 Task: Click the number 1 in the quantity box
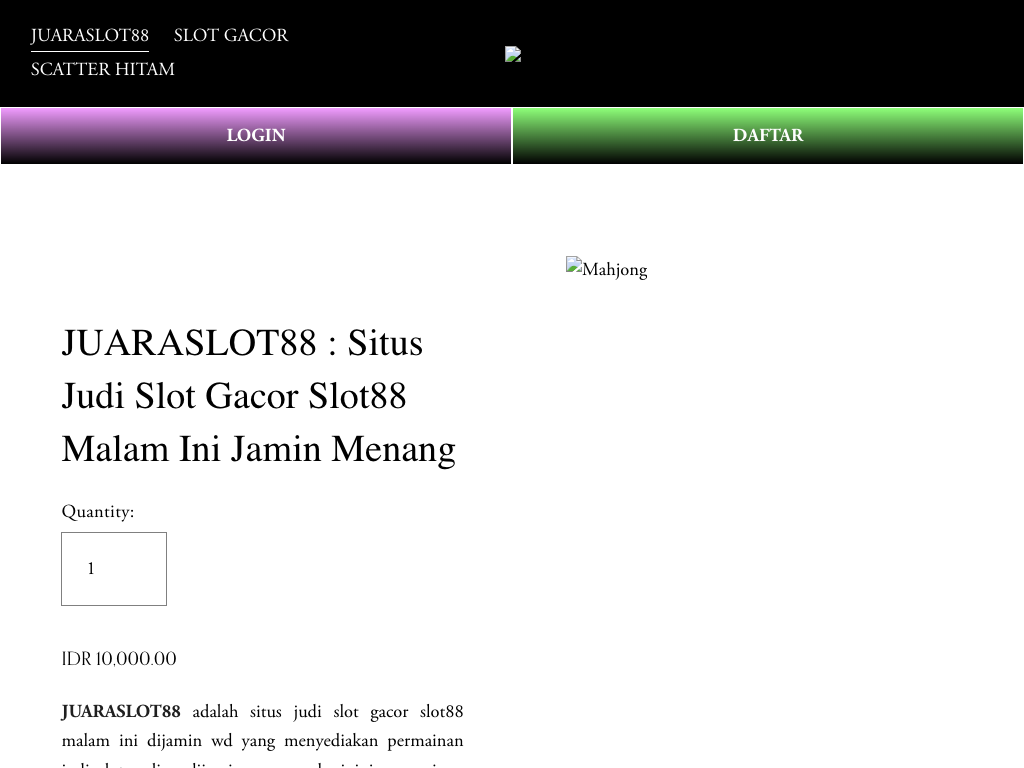click(x=91, y=569)
